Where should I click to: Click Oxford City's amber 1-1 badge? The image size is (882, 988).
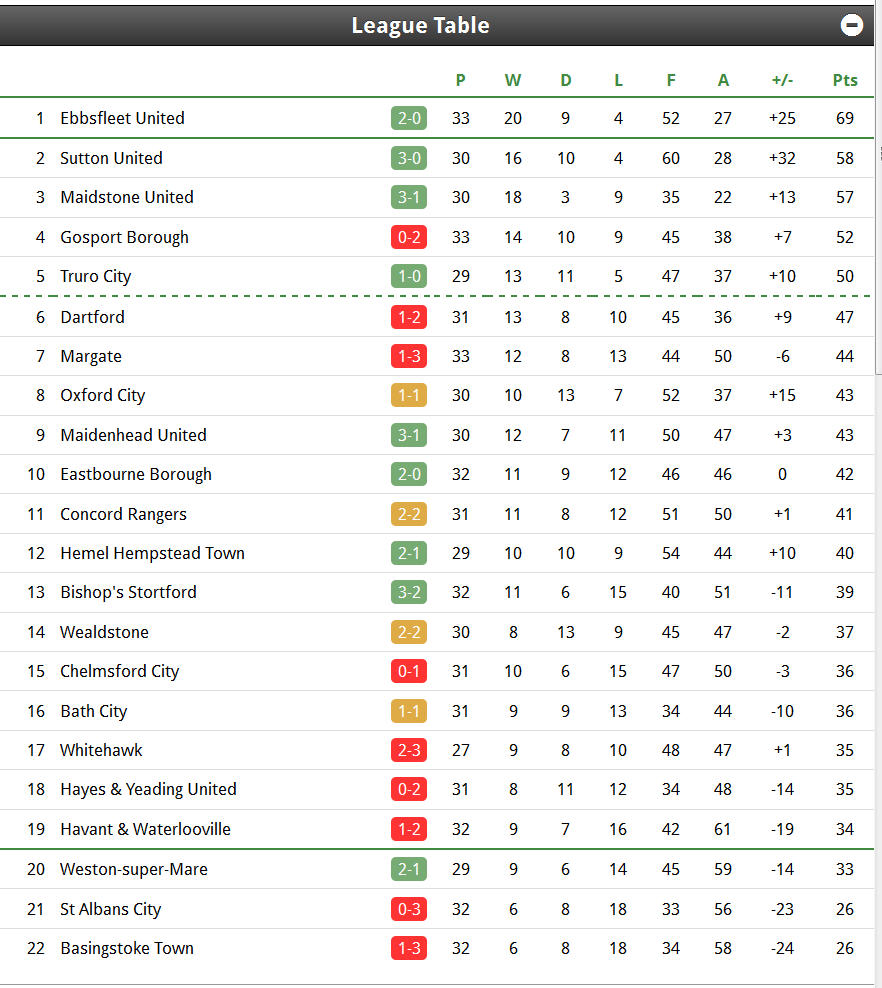(409, 396)
